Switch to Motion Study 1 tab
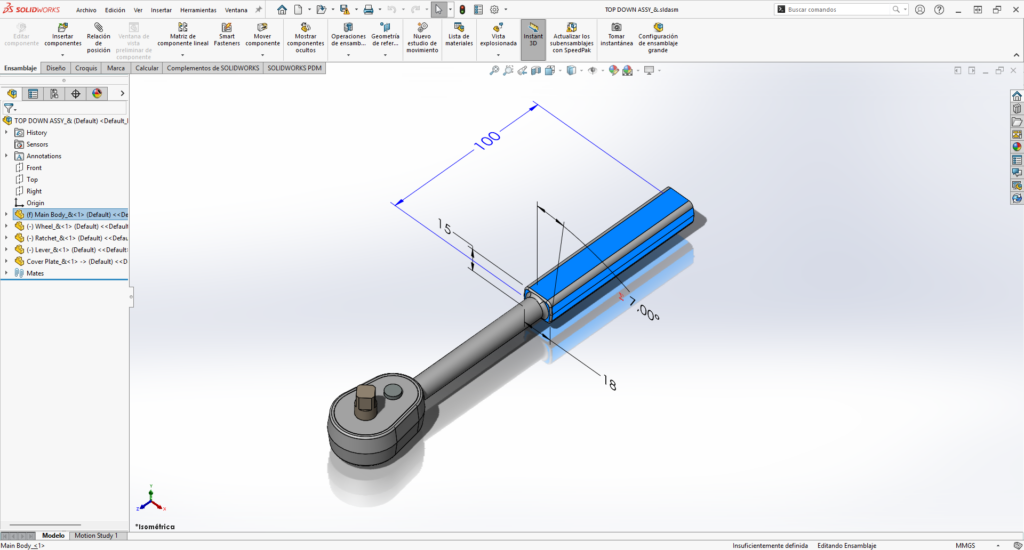 96,535
